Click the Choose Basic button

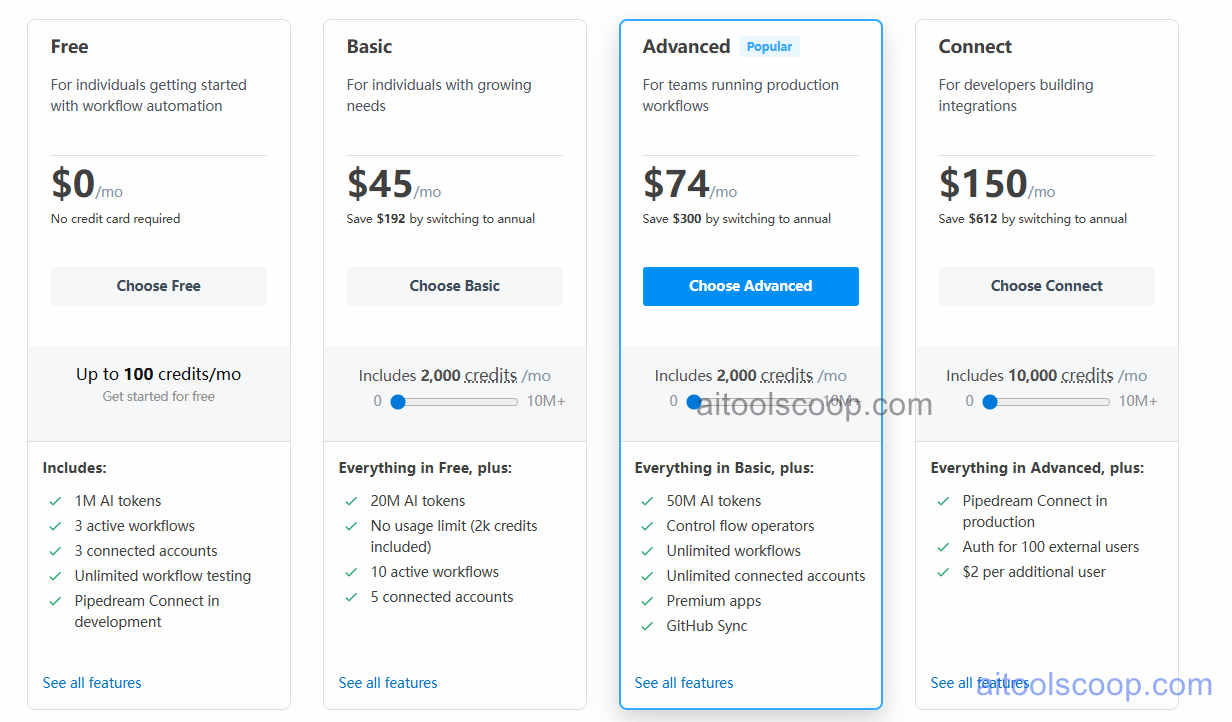[454, 286]
